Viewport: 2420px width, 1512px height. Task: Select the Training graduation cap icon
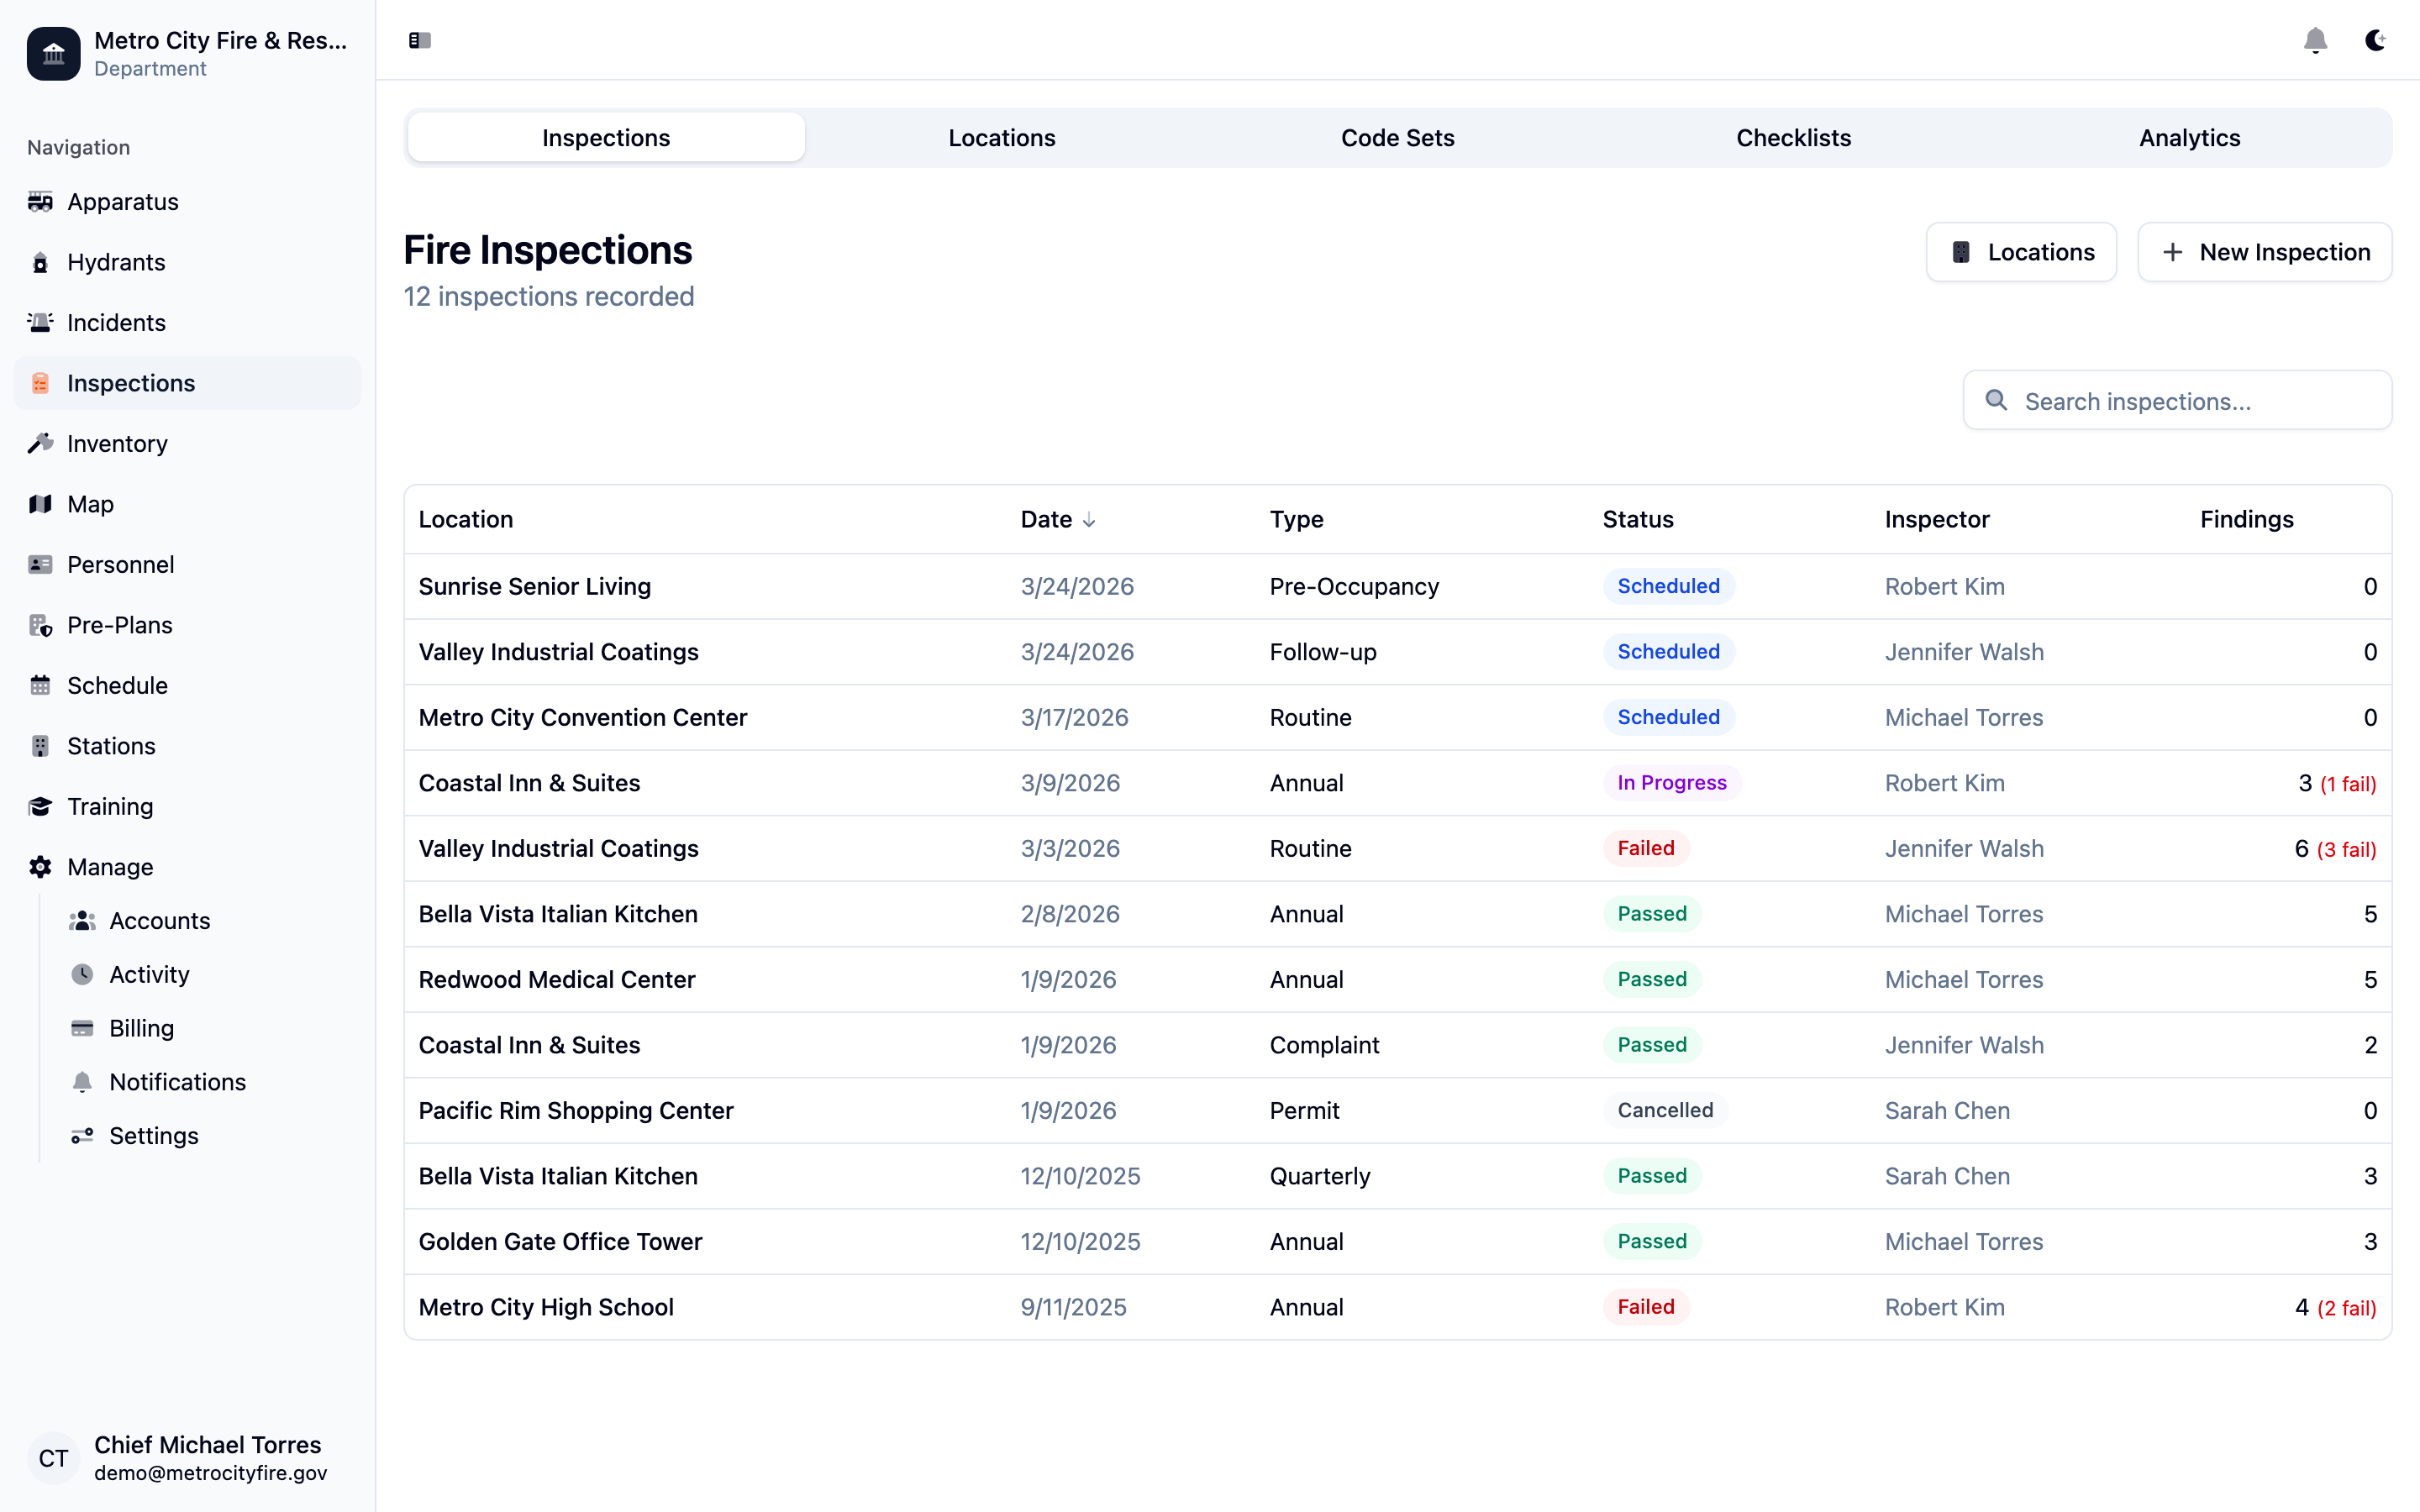click(x=40, y=806)
